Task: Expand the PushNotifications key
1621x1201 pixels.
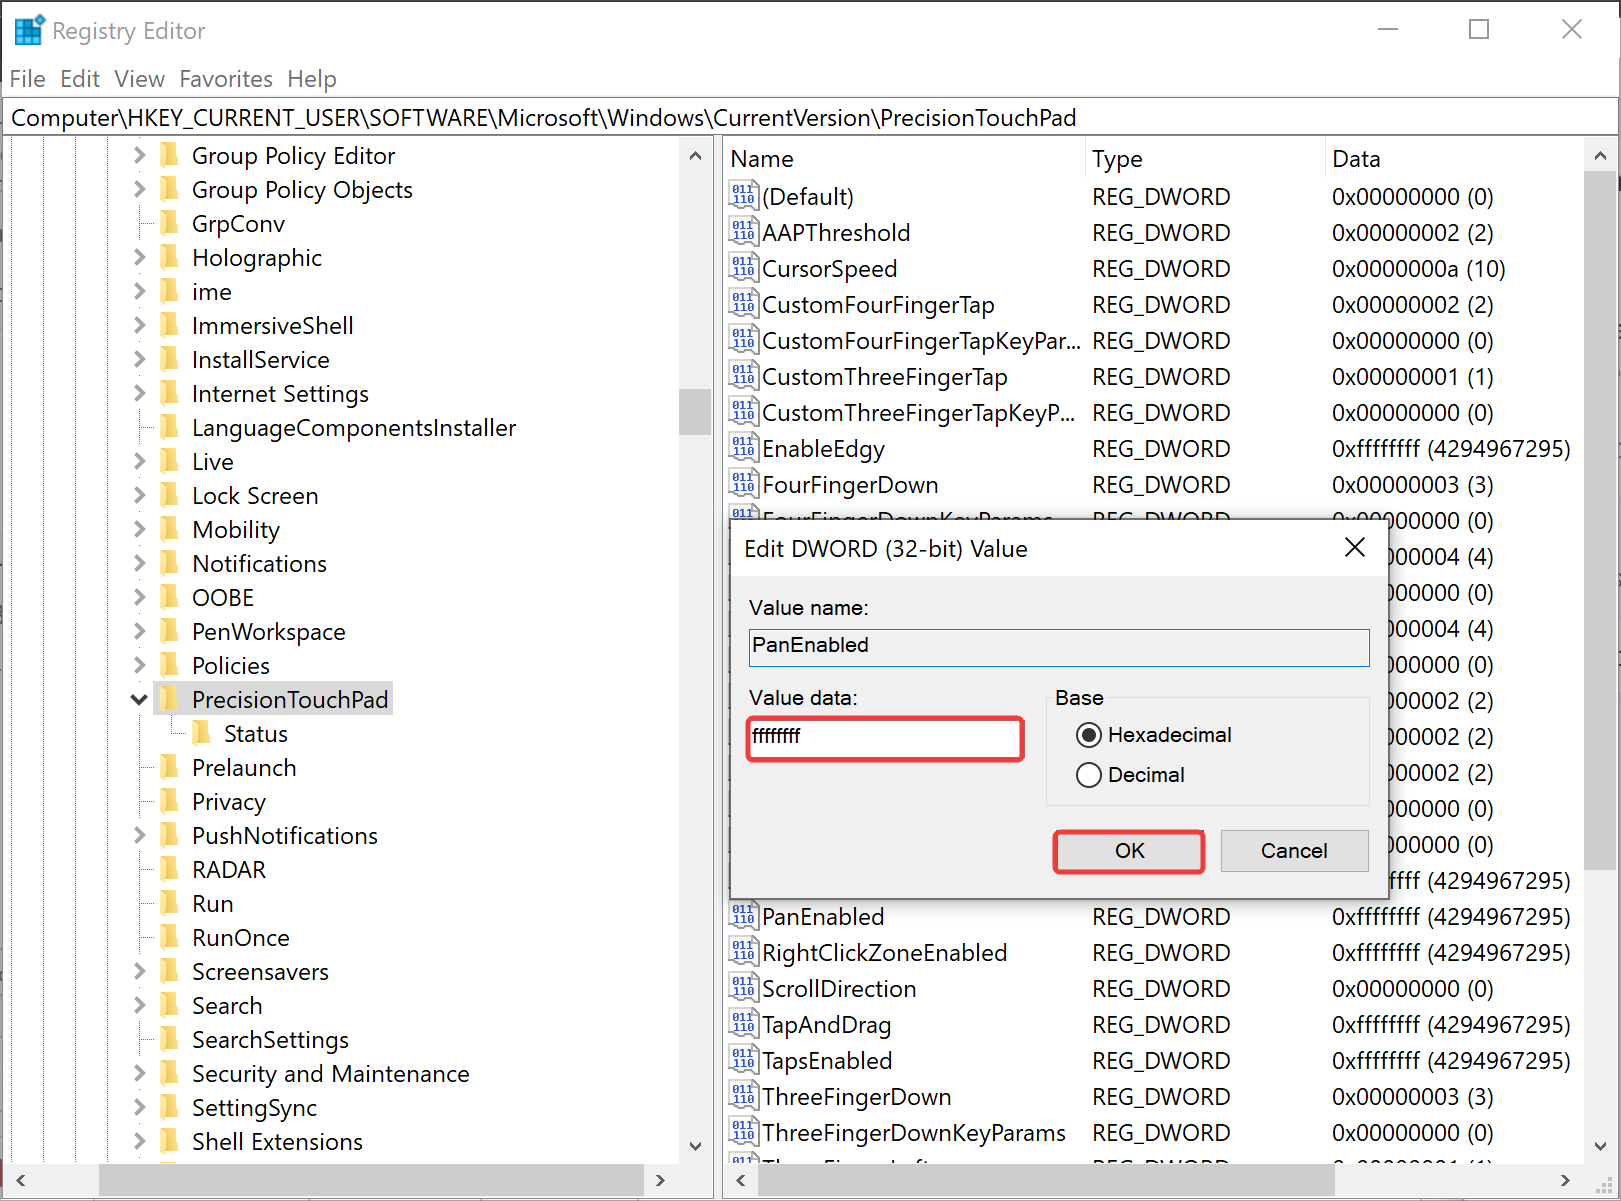Action: (x=139, y=835)
